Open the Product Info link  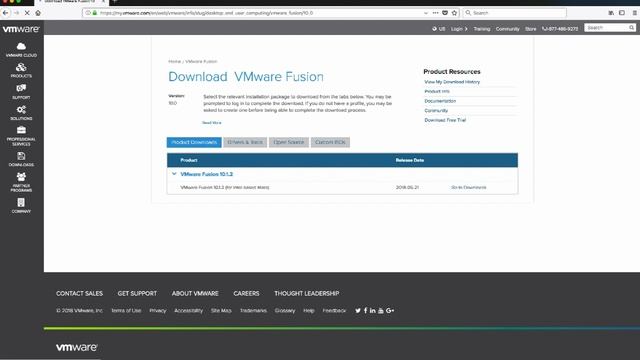click(x=437, y=91)
